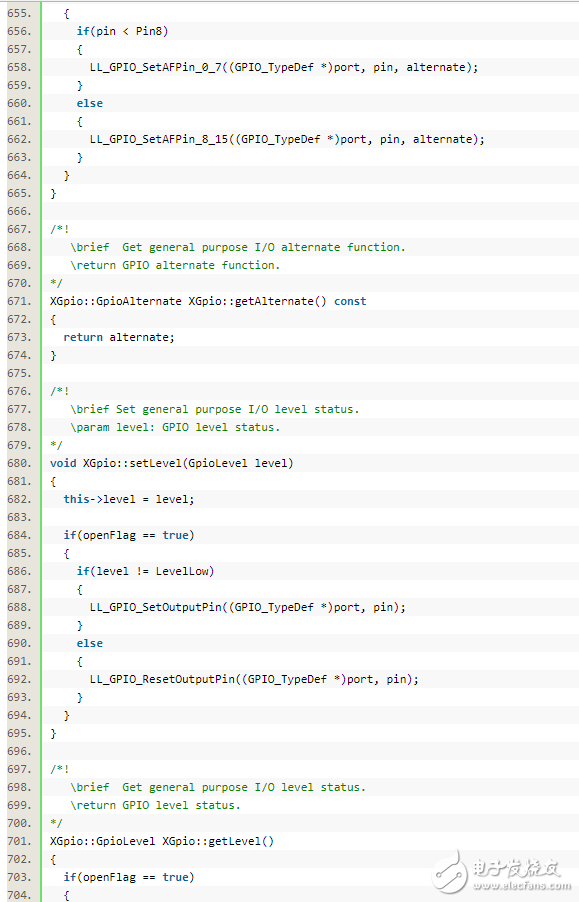Click line number 676.
Viewport: 579px width, 902px height.
click(x=19, y=391)
